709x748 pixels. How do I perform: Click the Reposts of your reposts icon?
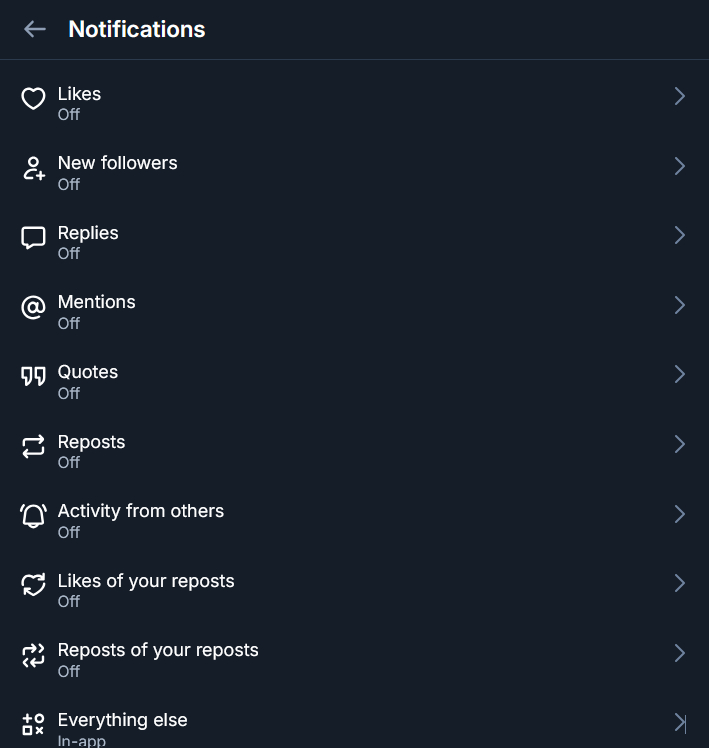[34, 656]
